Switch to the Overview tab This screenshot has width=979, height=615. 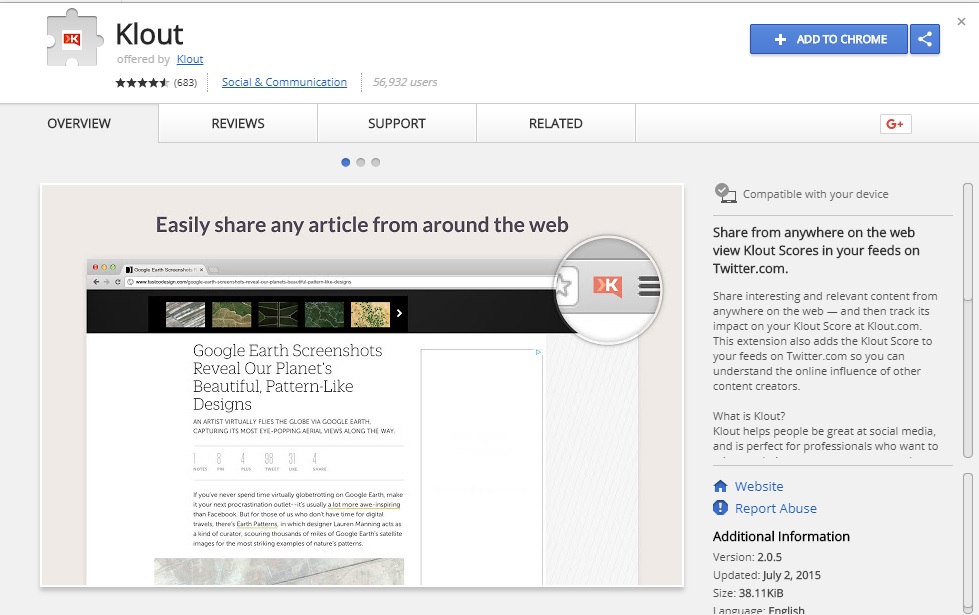tap(79, 124)
